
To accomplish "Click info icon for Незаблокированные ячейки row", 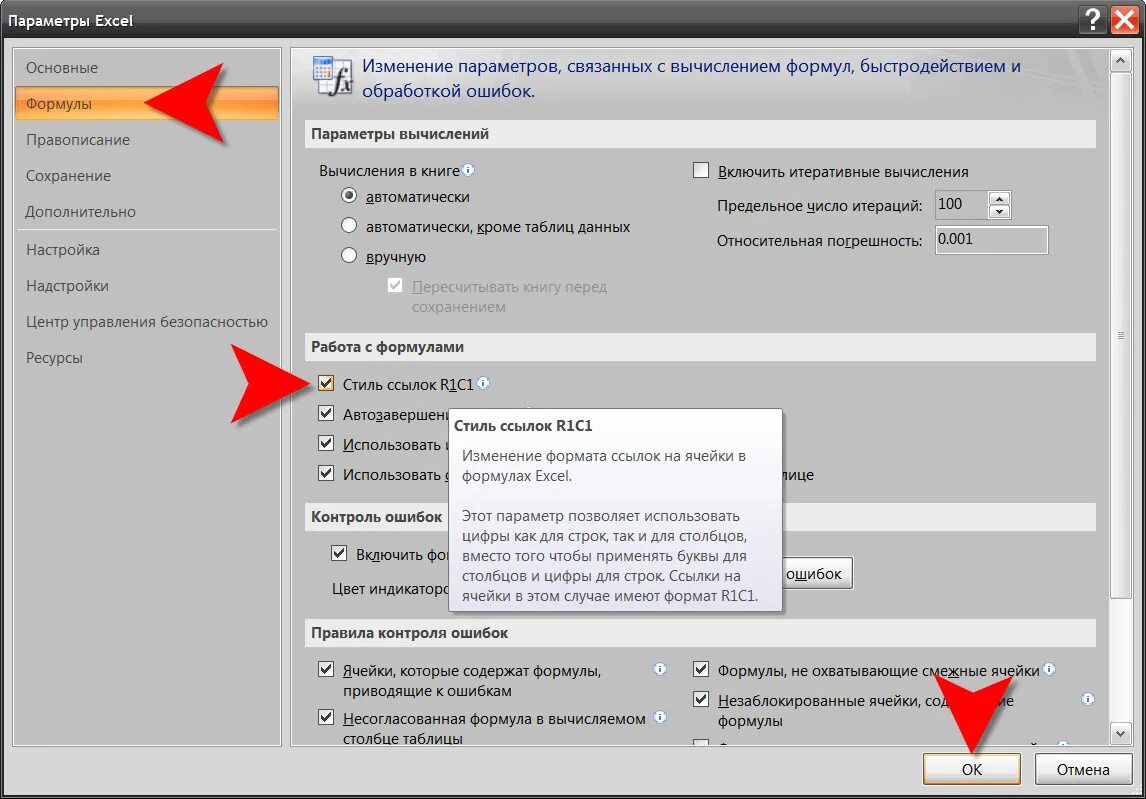I will coord(1088,699).
